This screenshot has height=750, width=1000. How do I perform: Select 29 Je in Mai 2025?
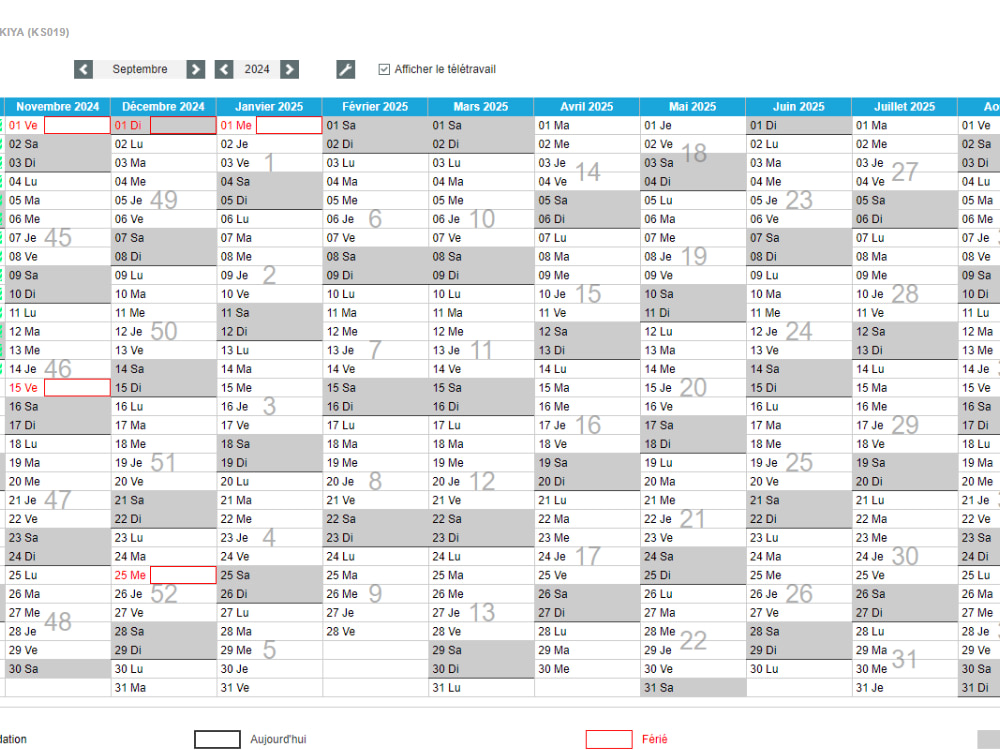click(x=693, y=651)
